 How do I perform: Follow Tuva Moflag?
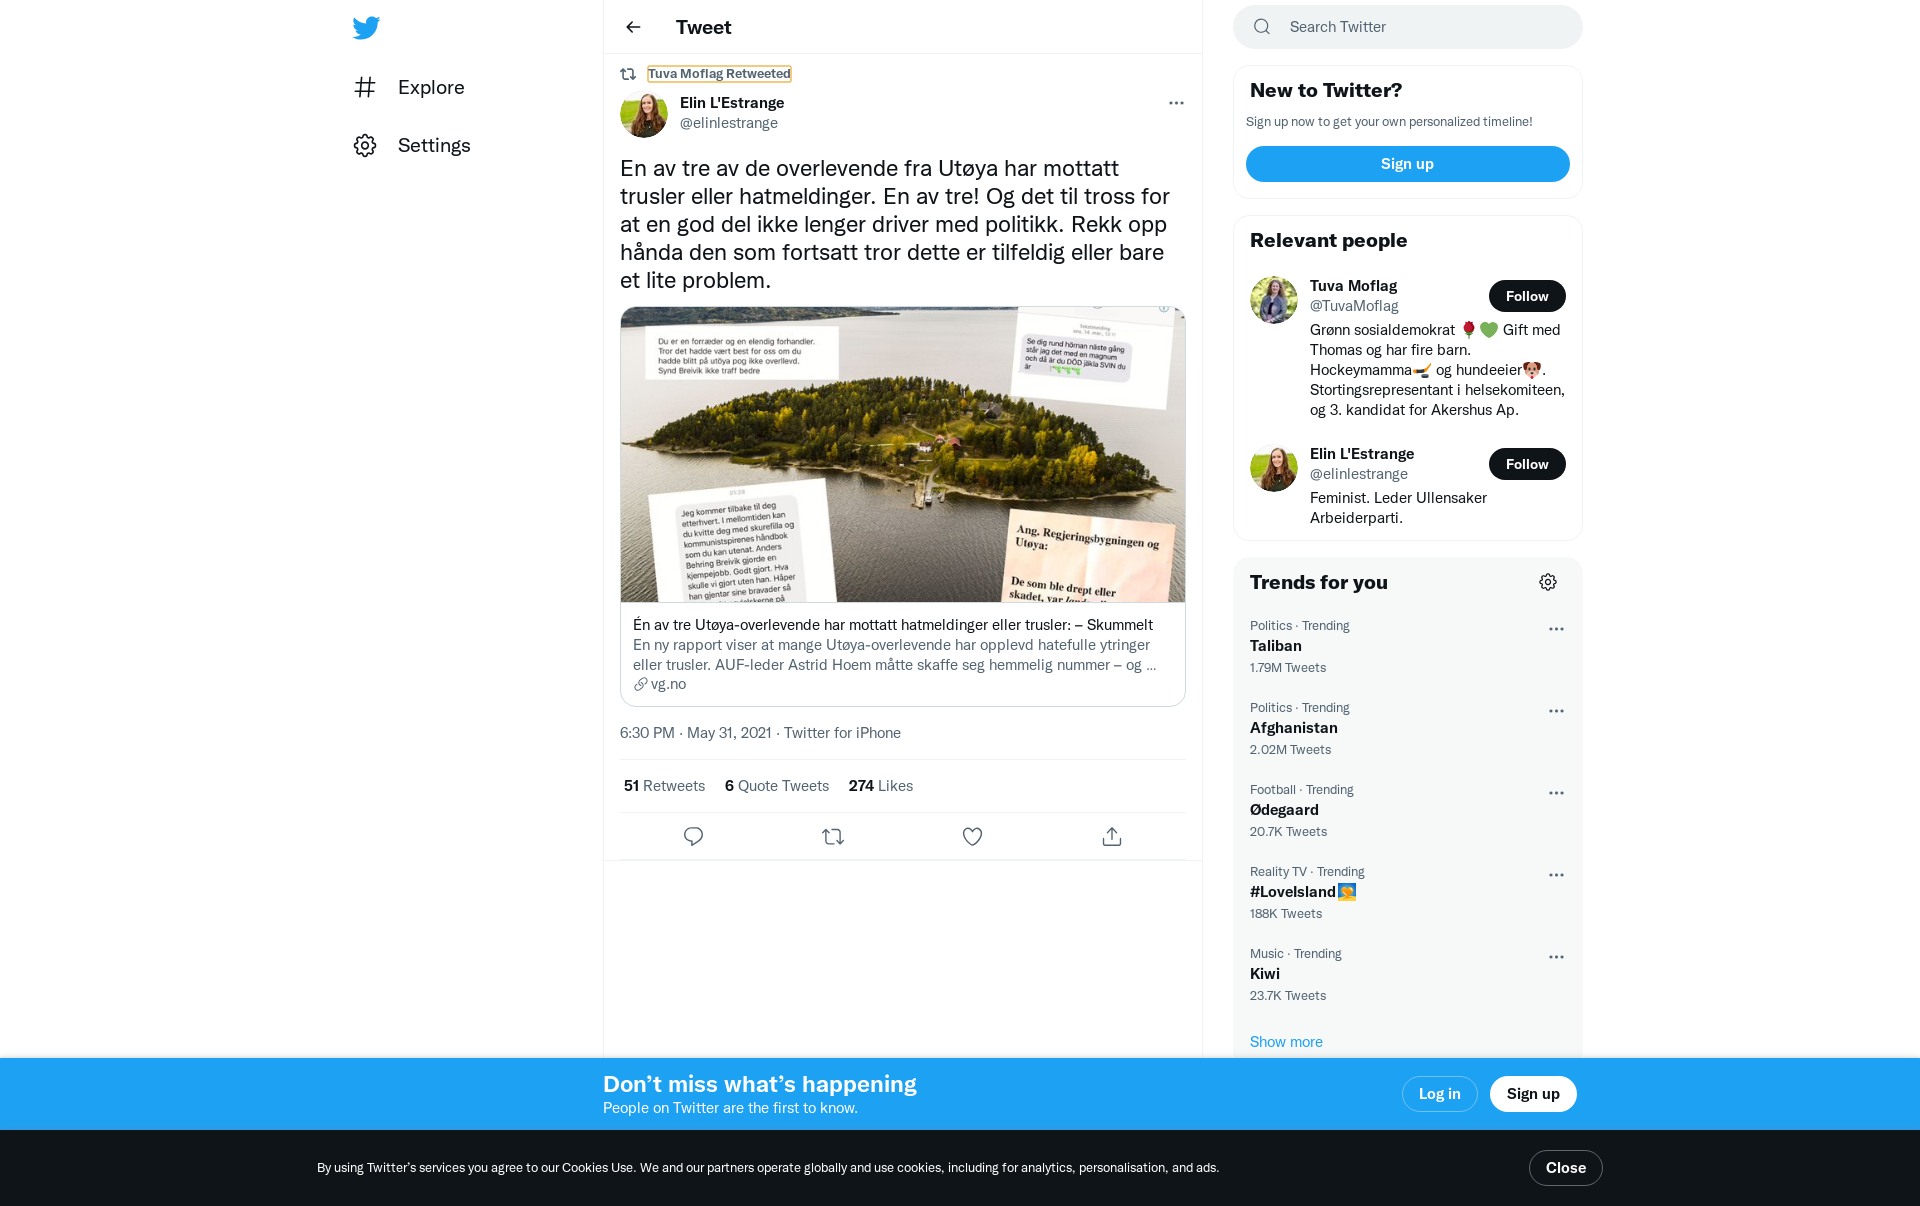1527,296
